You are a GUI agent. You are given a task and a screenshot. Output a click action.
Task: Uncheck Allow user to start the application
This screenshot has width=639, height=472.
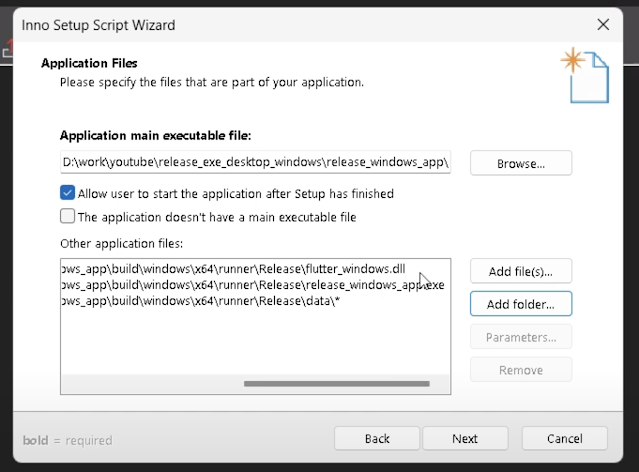(68, 193)
